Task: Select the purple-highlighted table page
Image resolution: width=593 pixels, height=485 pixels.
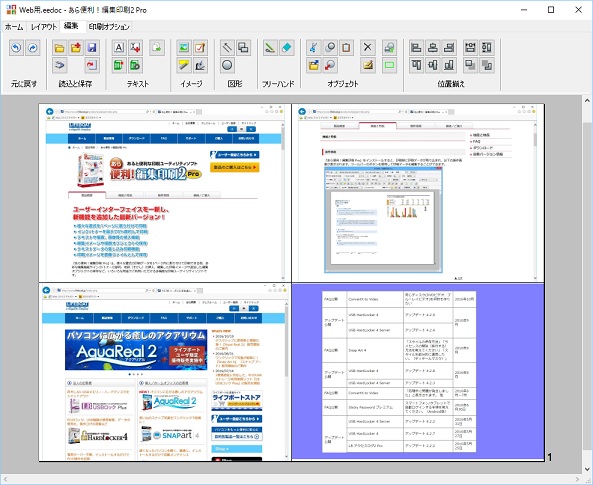Action: pyautogui.click(x=418, y=372)
